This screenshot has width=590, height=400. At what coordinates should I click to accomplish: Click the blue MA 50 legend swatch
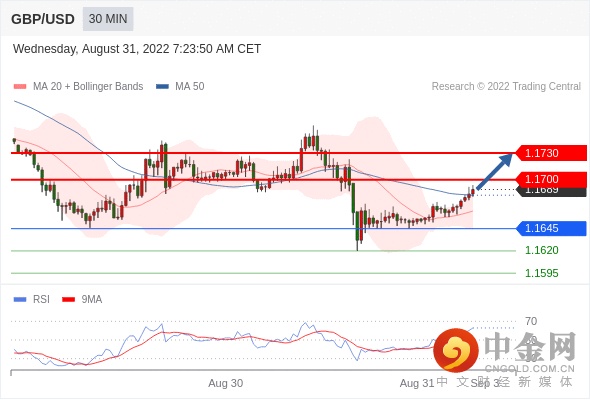(x=162, y=87)
